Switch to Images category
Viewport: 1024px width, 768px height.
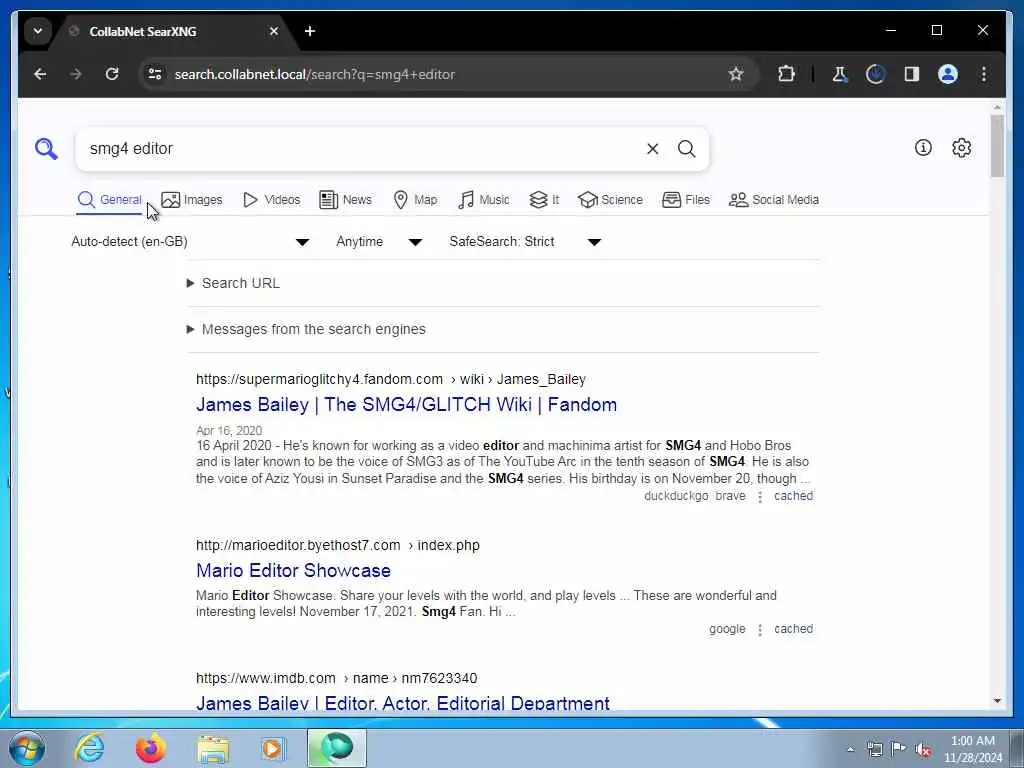click(x=192, y=200)
